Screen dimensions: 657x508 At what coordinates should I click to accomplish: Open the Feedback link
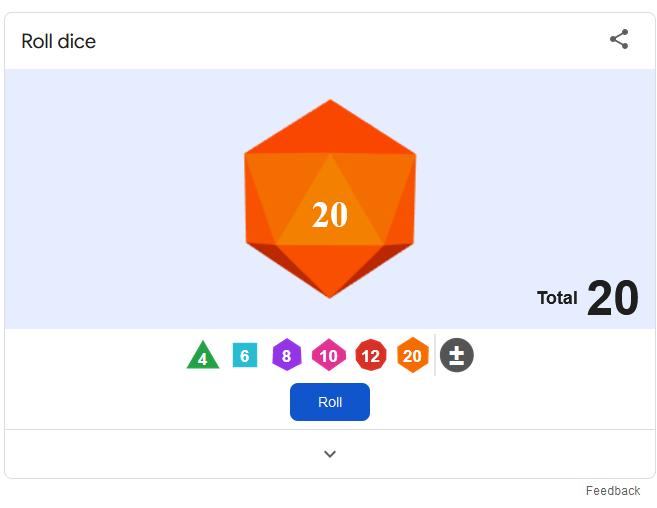pos(613,491)
